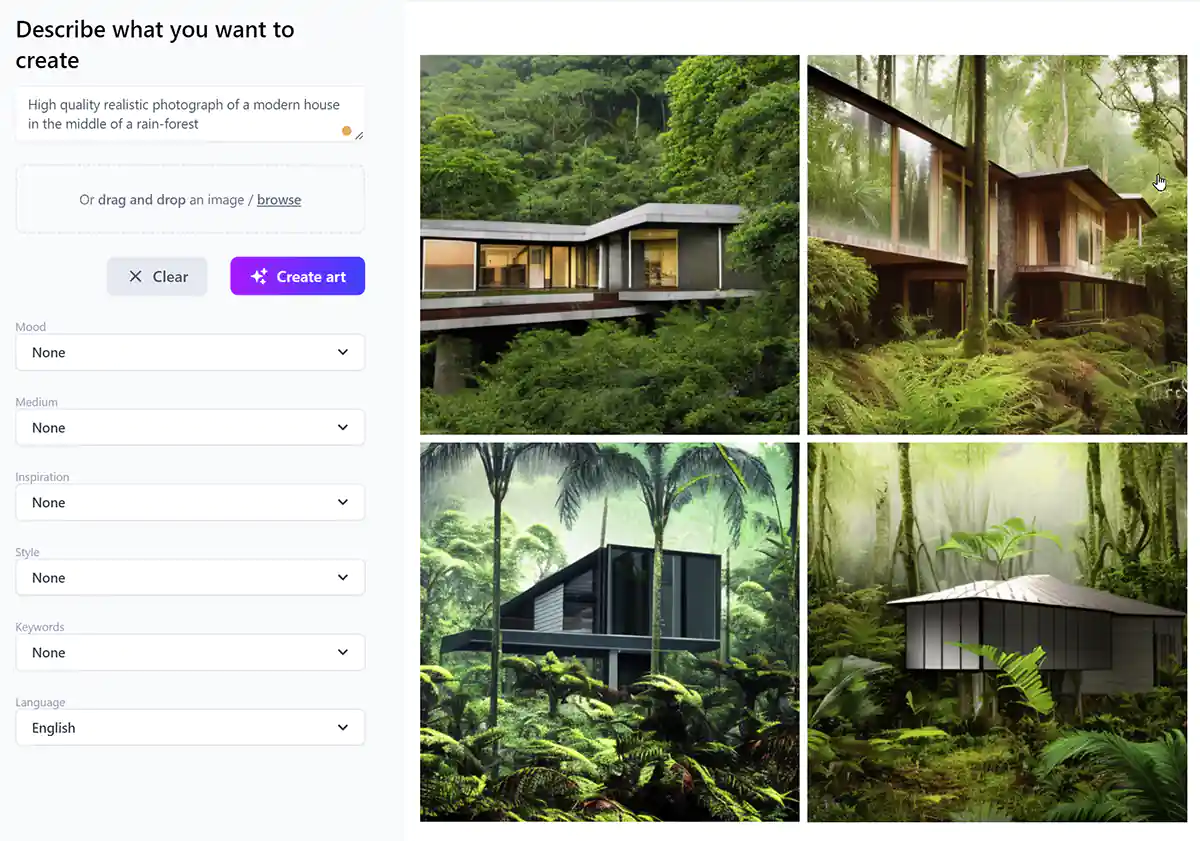Viewport: 1200px width, 841px height.
Task: Open the concrete hillside house image
Action: point(609,244)
